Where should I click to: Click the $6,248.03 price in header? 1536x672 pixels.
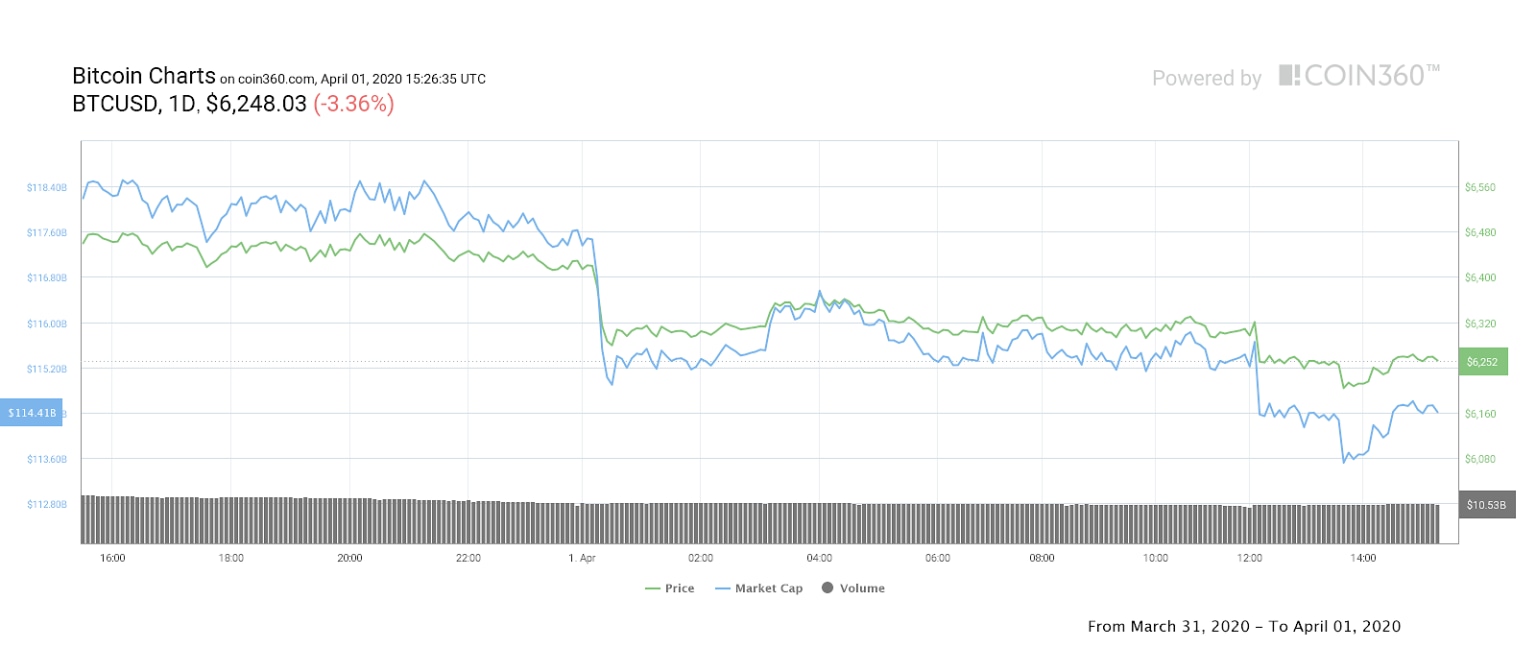[256, 103]
